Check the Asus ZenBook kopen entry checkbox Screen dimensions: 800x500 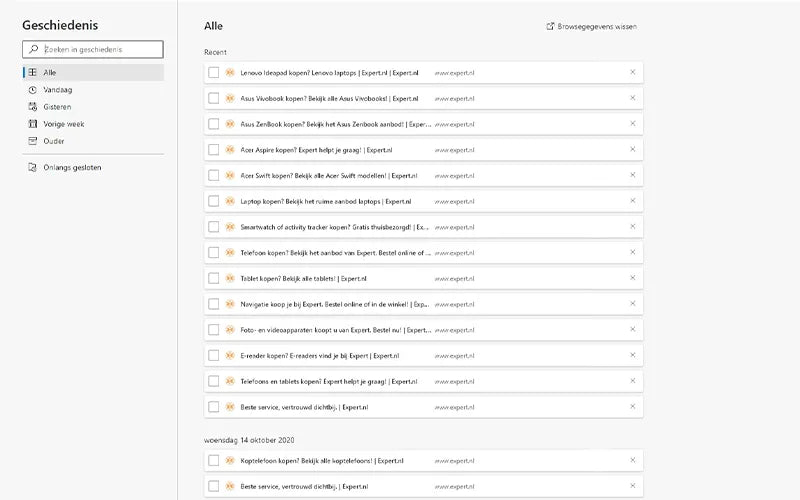[214, 124]
